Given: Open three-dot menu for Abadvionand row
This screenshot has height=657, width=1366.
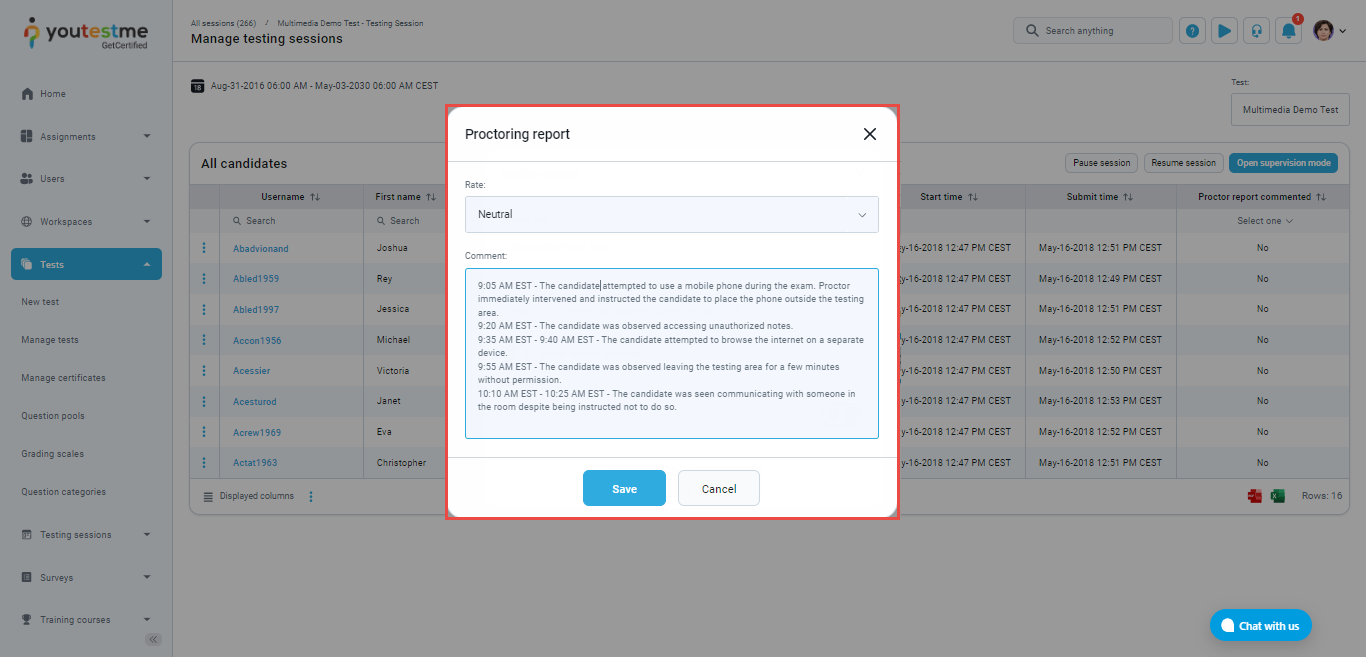Looking at the screenshot, I should [x=204, y=248].
